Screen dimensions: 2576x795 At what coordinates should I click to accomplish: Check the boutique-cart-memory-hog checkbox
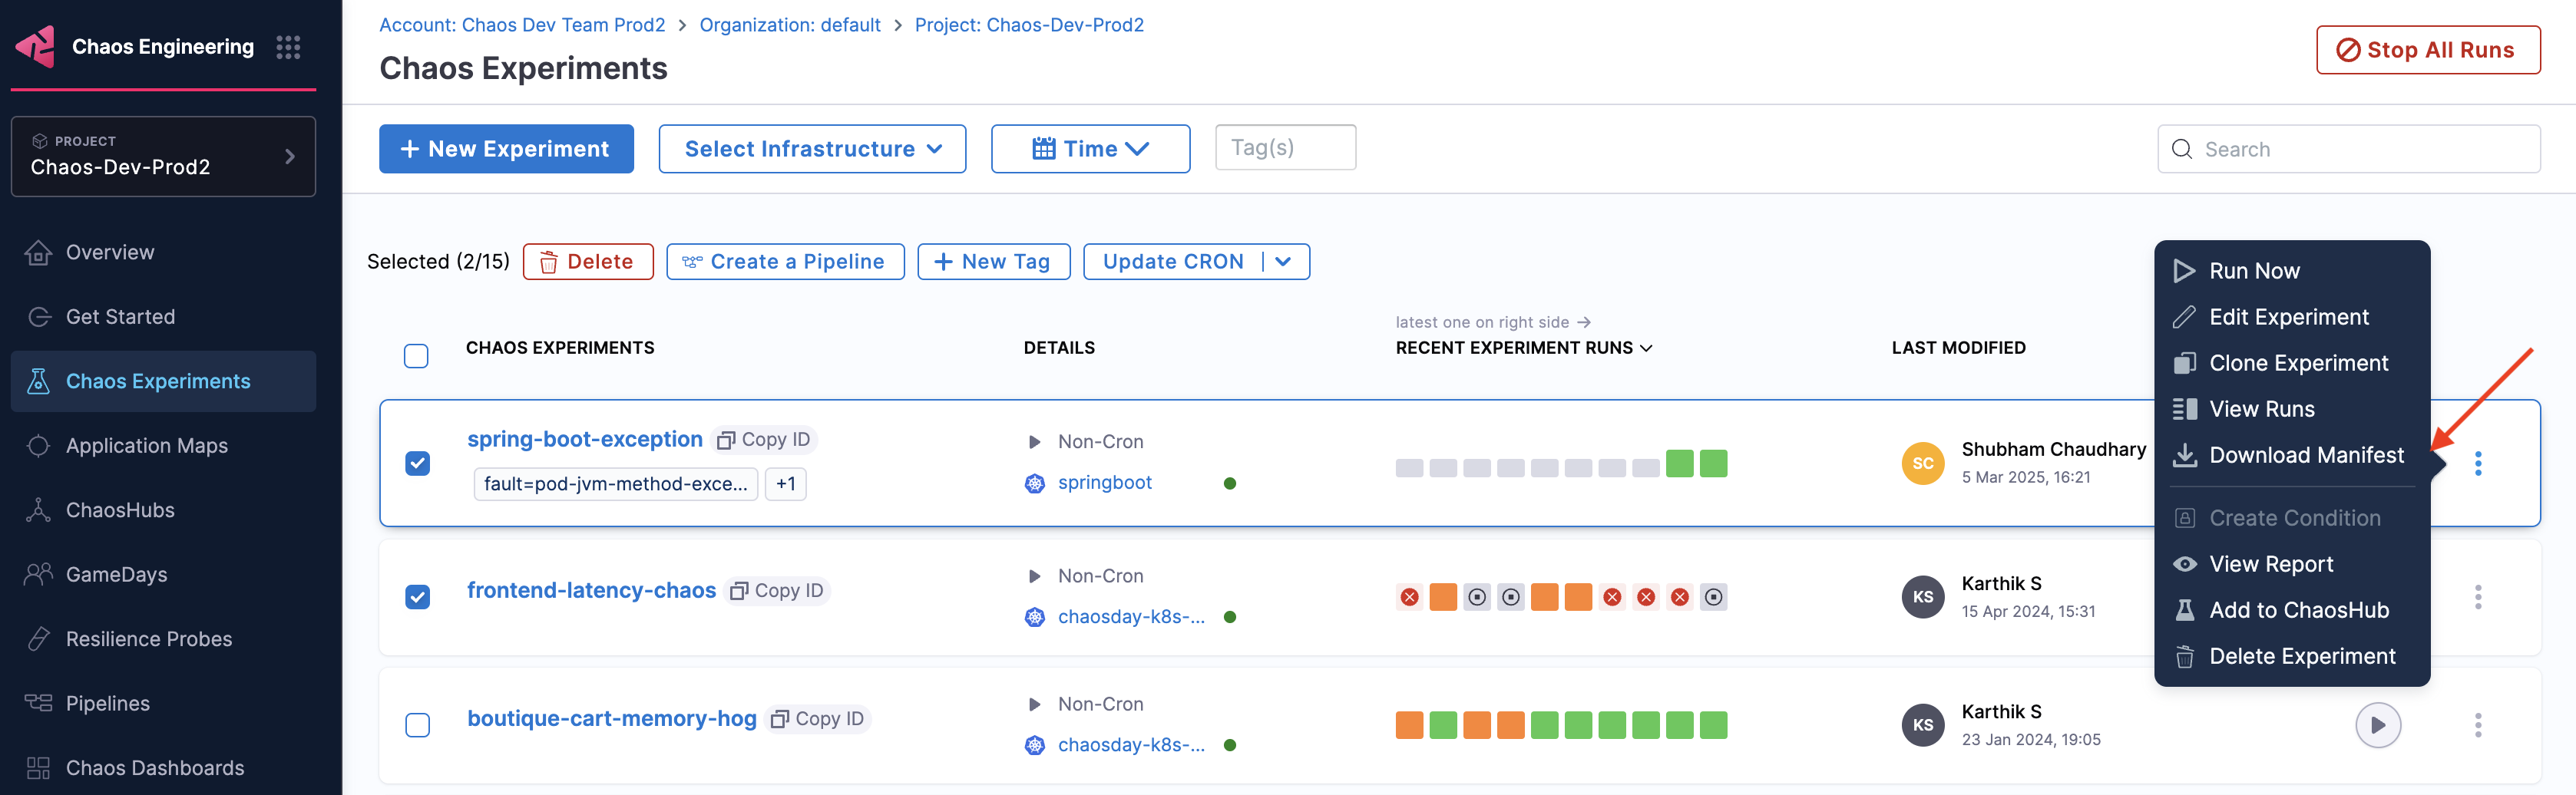417,725
